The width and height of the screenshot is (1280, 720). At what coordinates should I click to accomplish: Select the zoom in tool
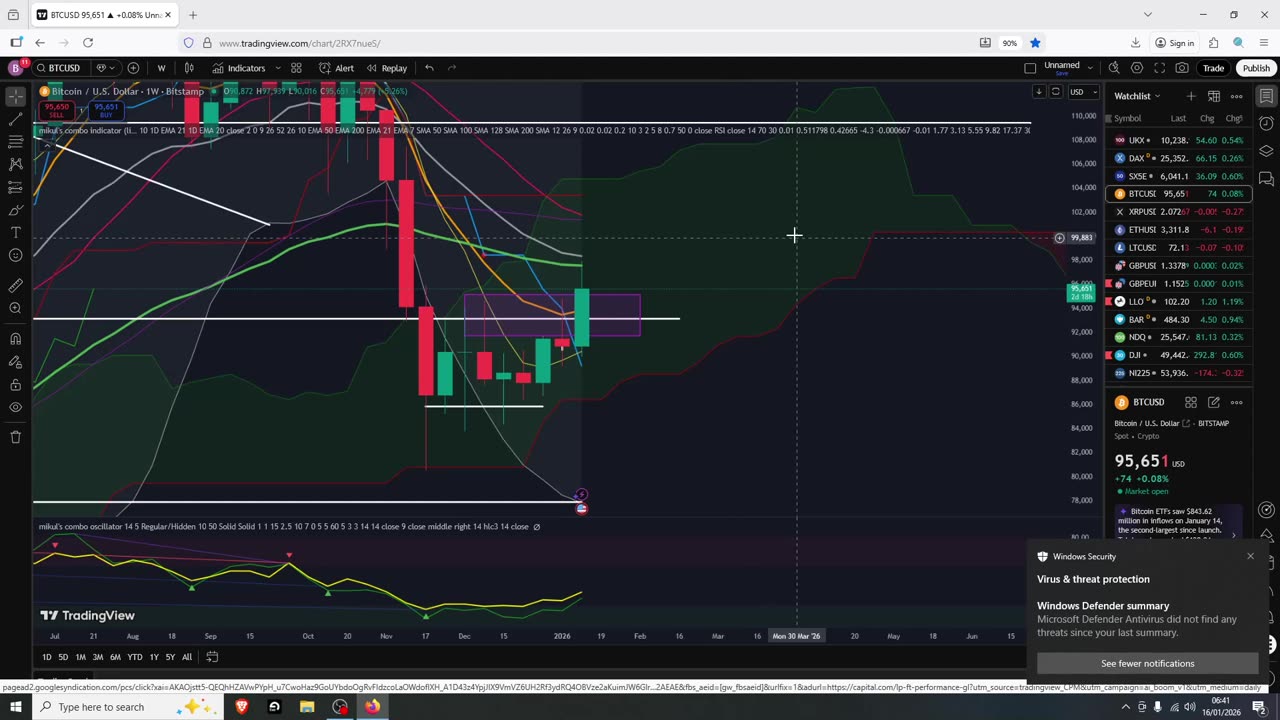tap(15, 308)
